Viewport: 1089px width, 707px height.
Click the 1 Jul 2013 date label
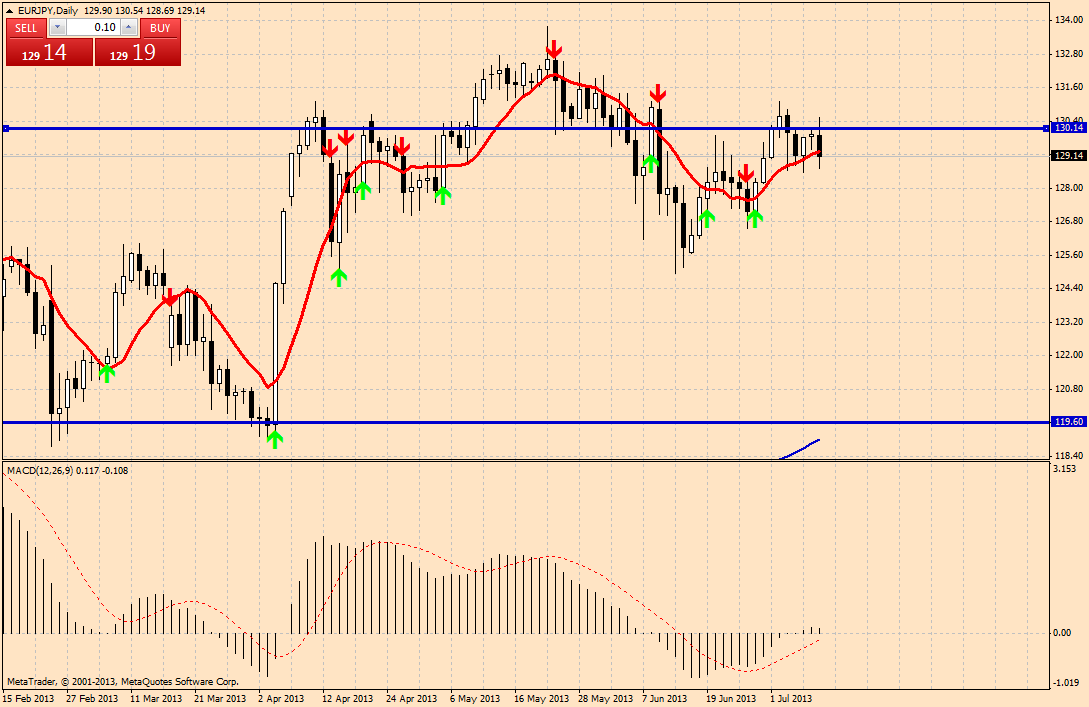tap(791, 699)
